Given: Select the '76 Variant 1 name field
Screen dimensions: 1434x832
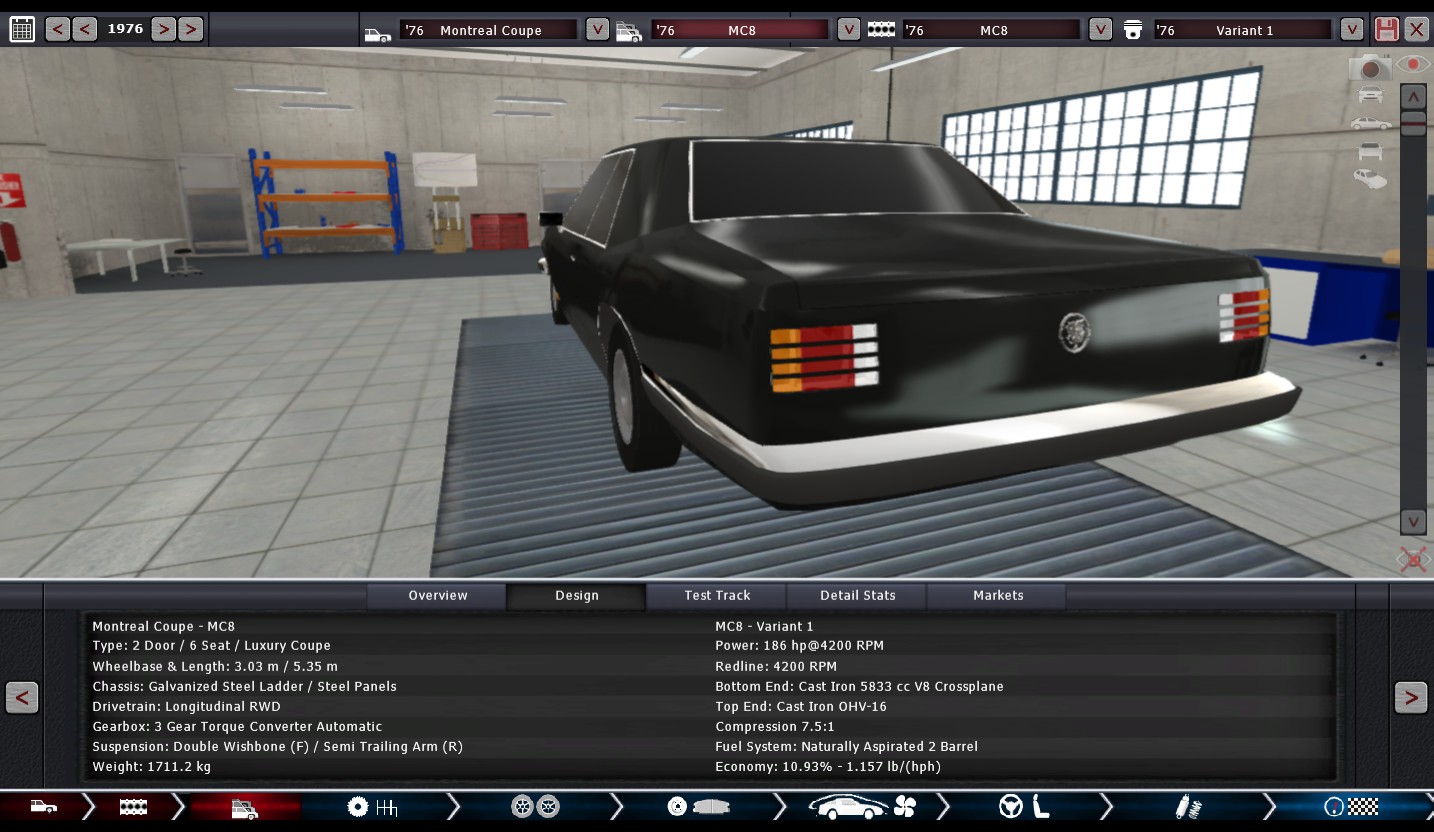Looking at the screenshot, I should 1244,30.
